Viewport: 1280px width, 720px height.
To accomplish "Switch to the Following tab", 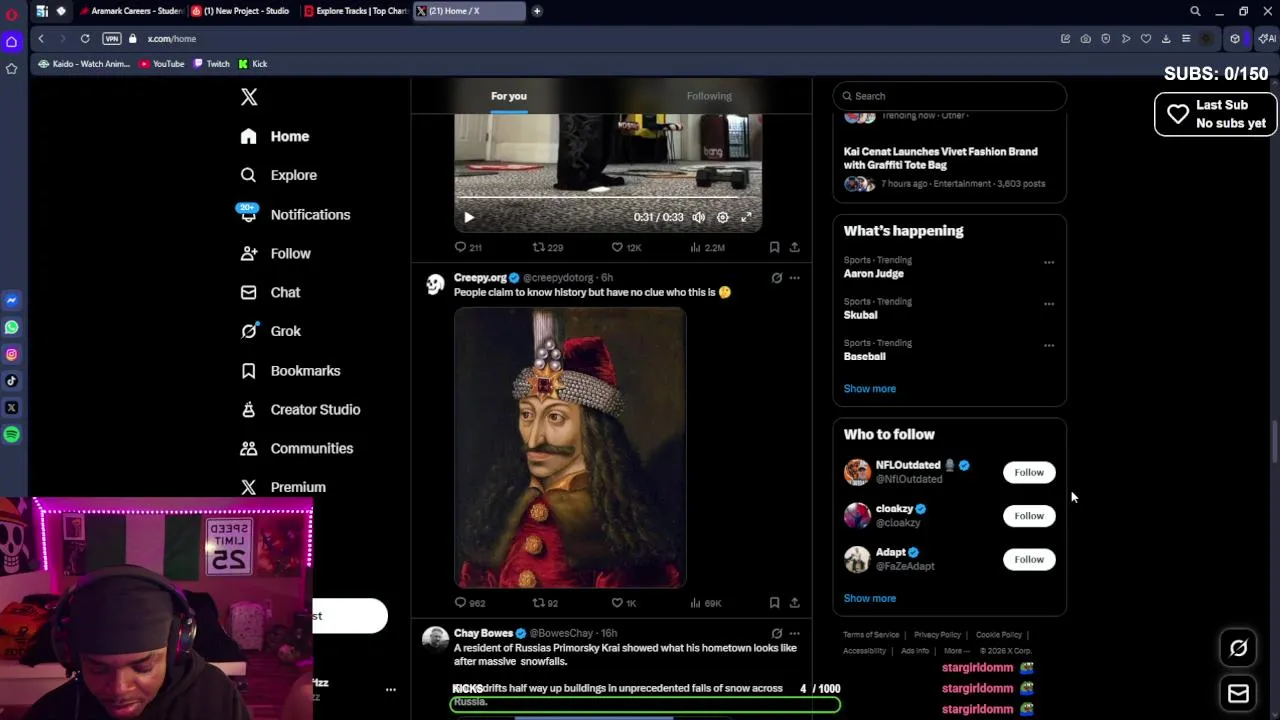I will (709, 96).
